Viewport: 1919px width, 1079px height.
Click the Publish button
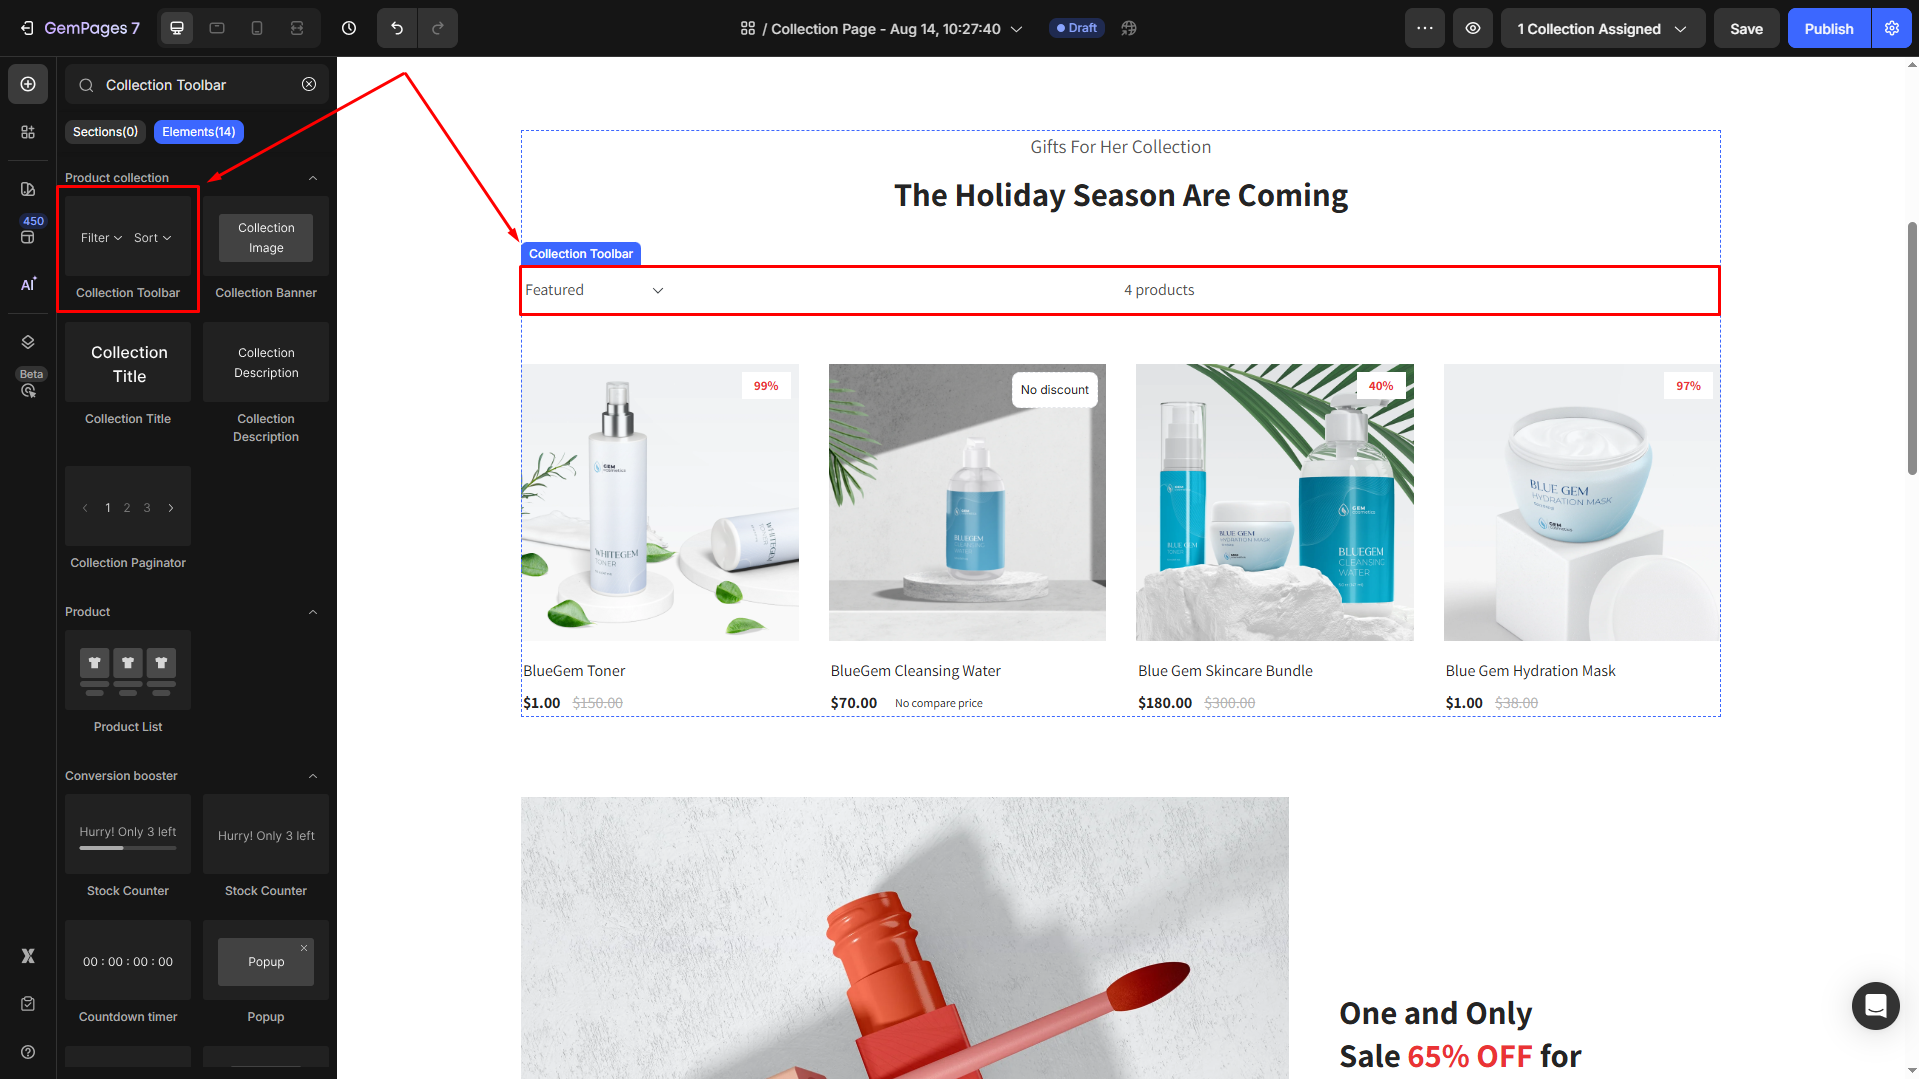click(1829, 28)
